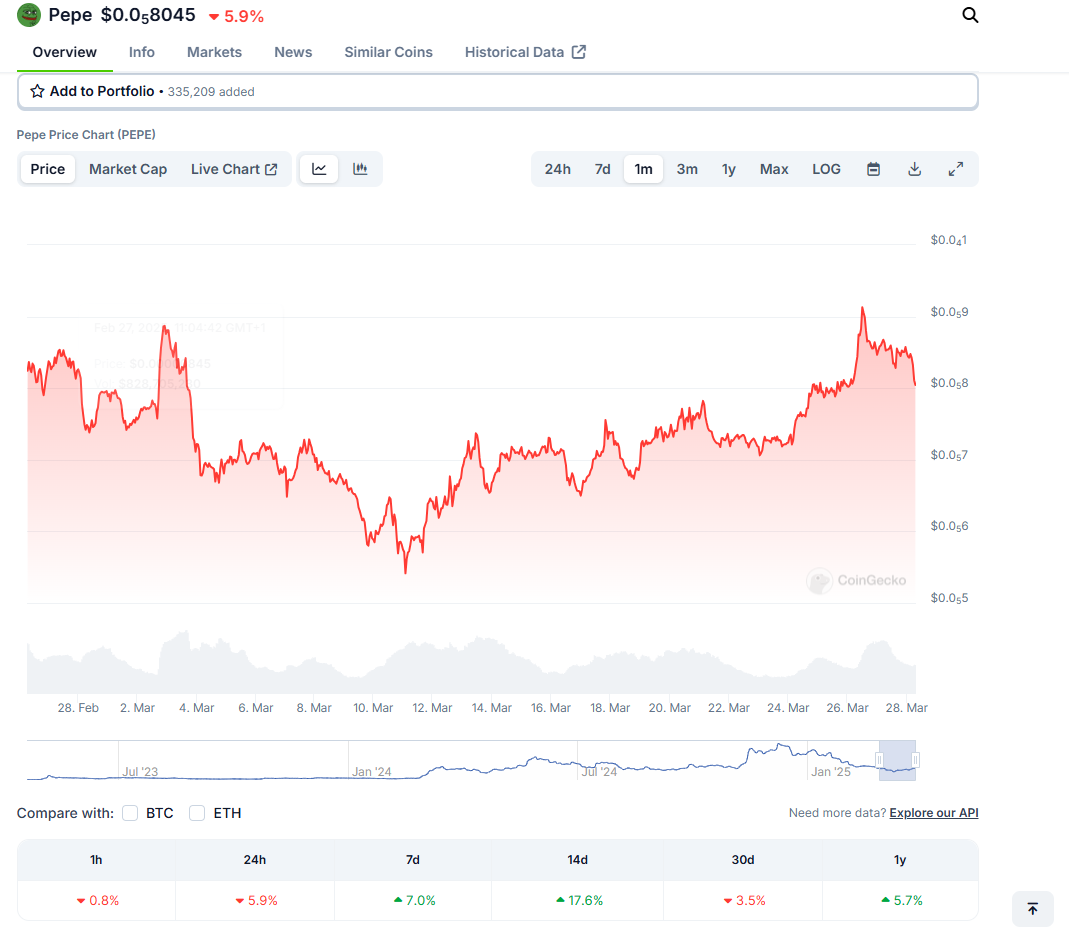Enable ETH comparison checkbox
This screenshot has height=927, width=1069.
pyautogui.click(x=197, y=813)
